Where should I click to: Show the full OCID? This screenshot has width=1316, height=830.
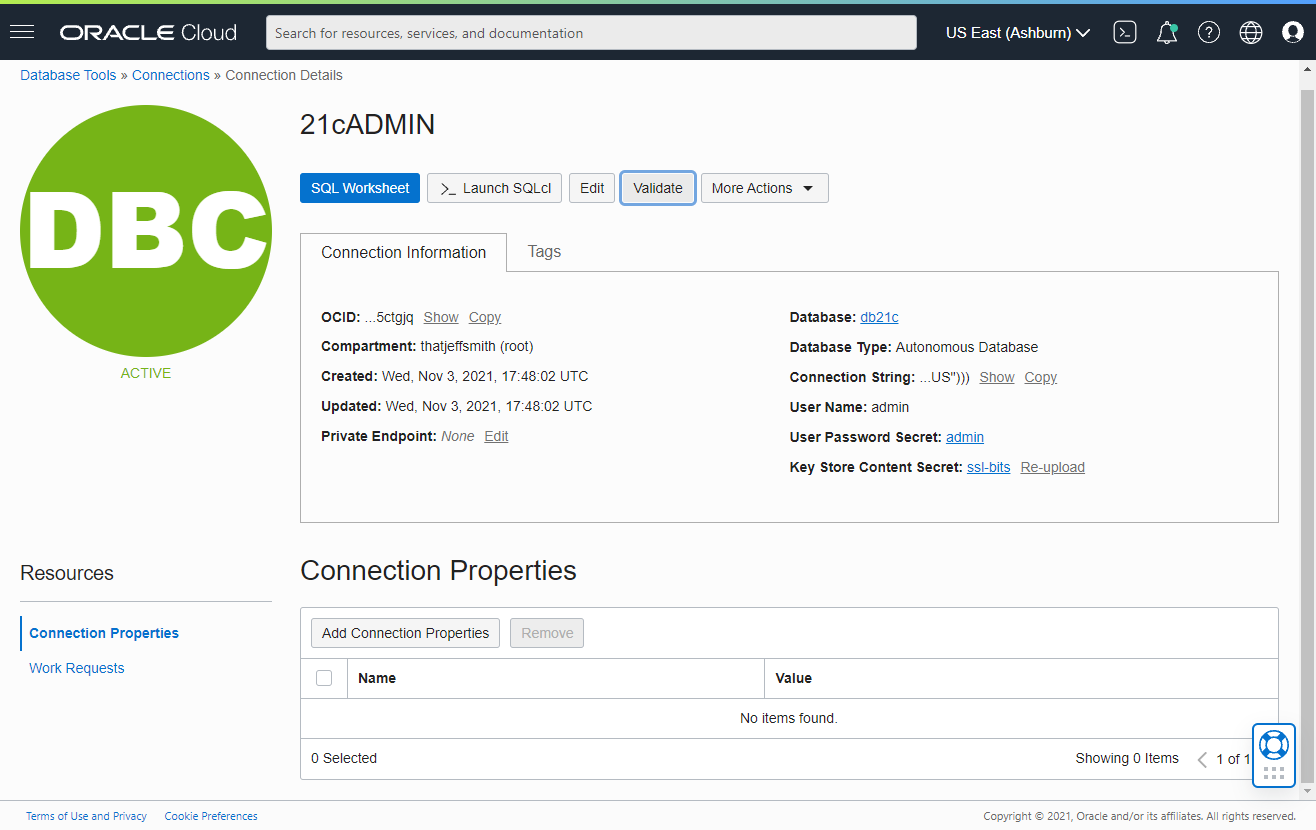click(441, 317)
